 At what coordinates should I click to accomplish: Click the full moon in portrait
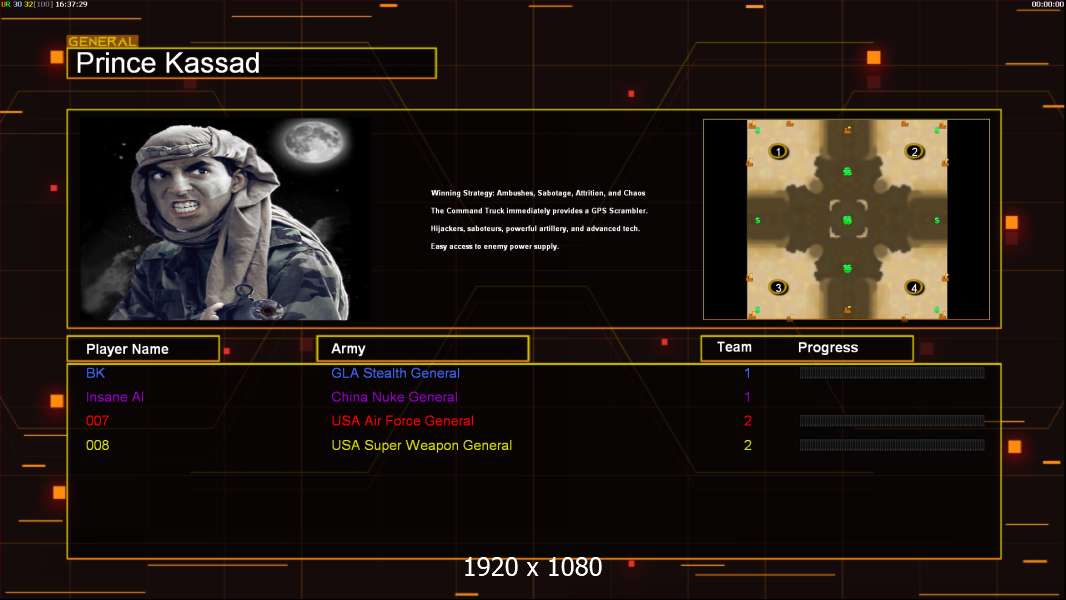(x=313, y=141)
